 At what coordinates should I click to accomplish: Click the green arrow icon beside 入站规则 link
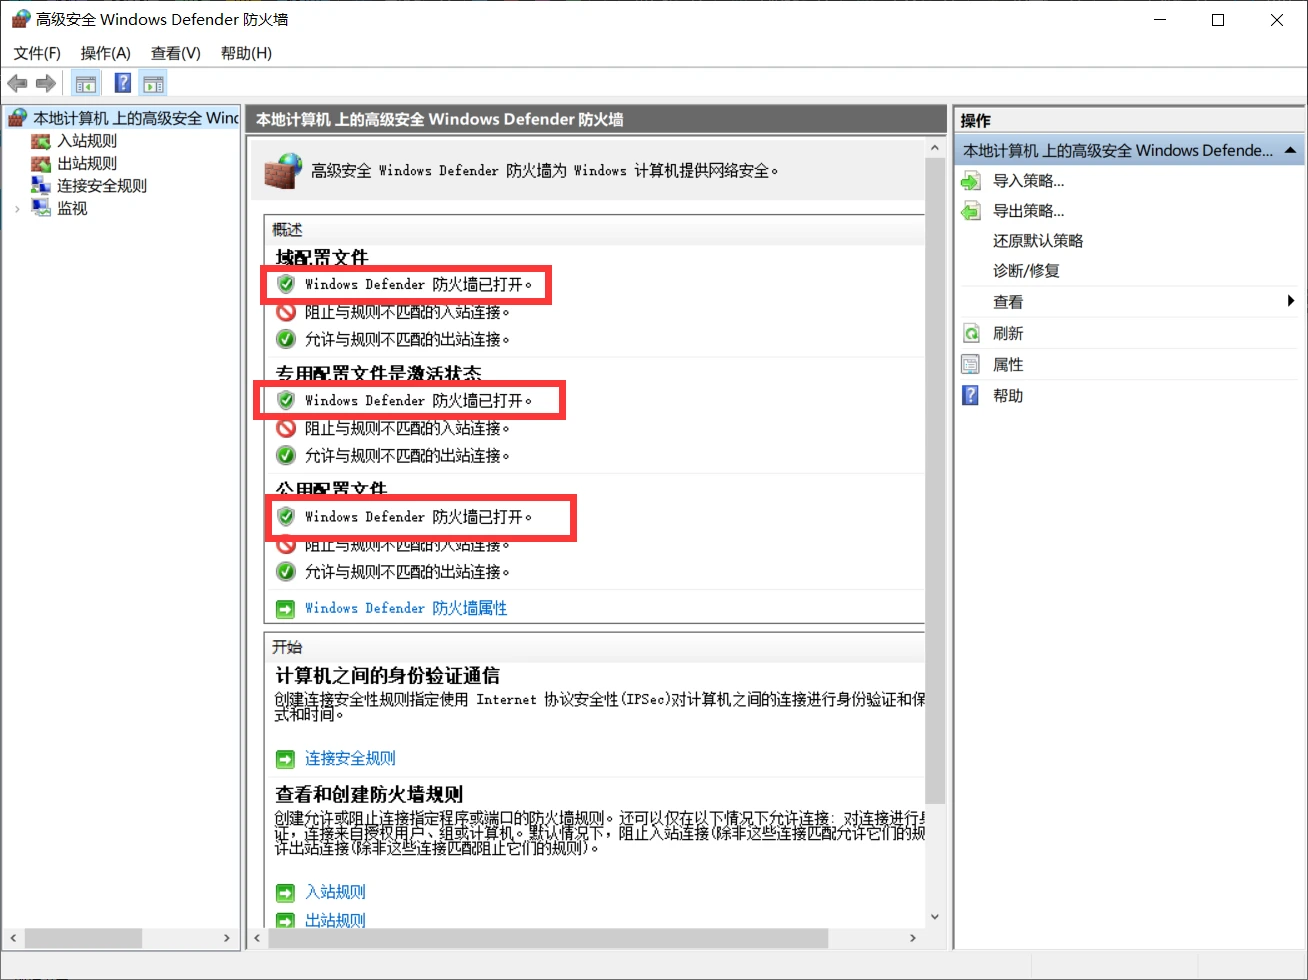[x=286, y=892]
